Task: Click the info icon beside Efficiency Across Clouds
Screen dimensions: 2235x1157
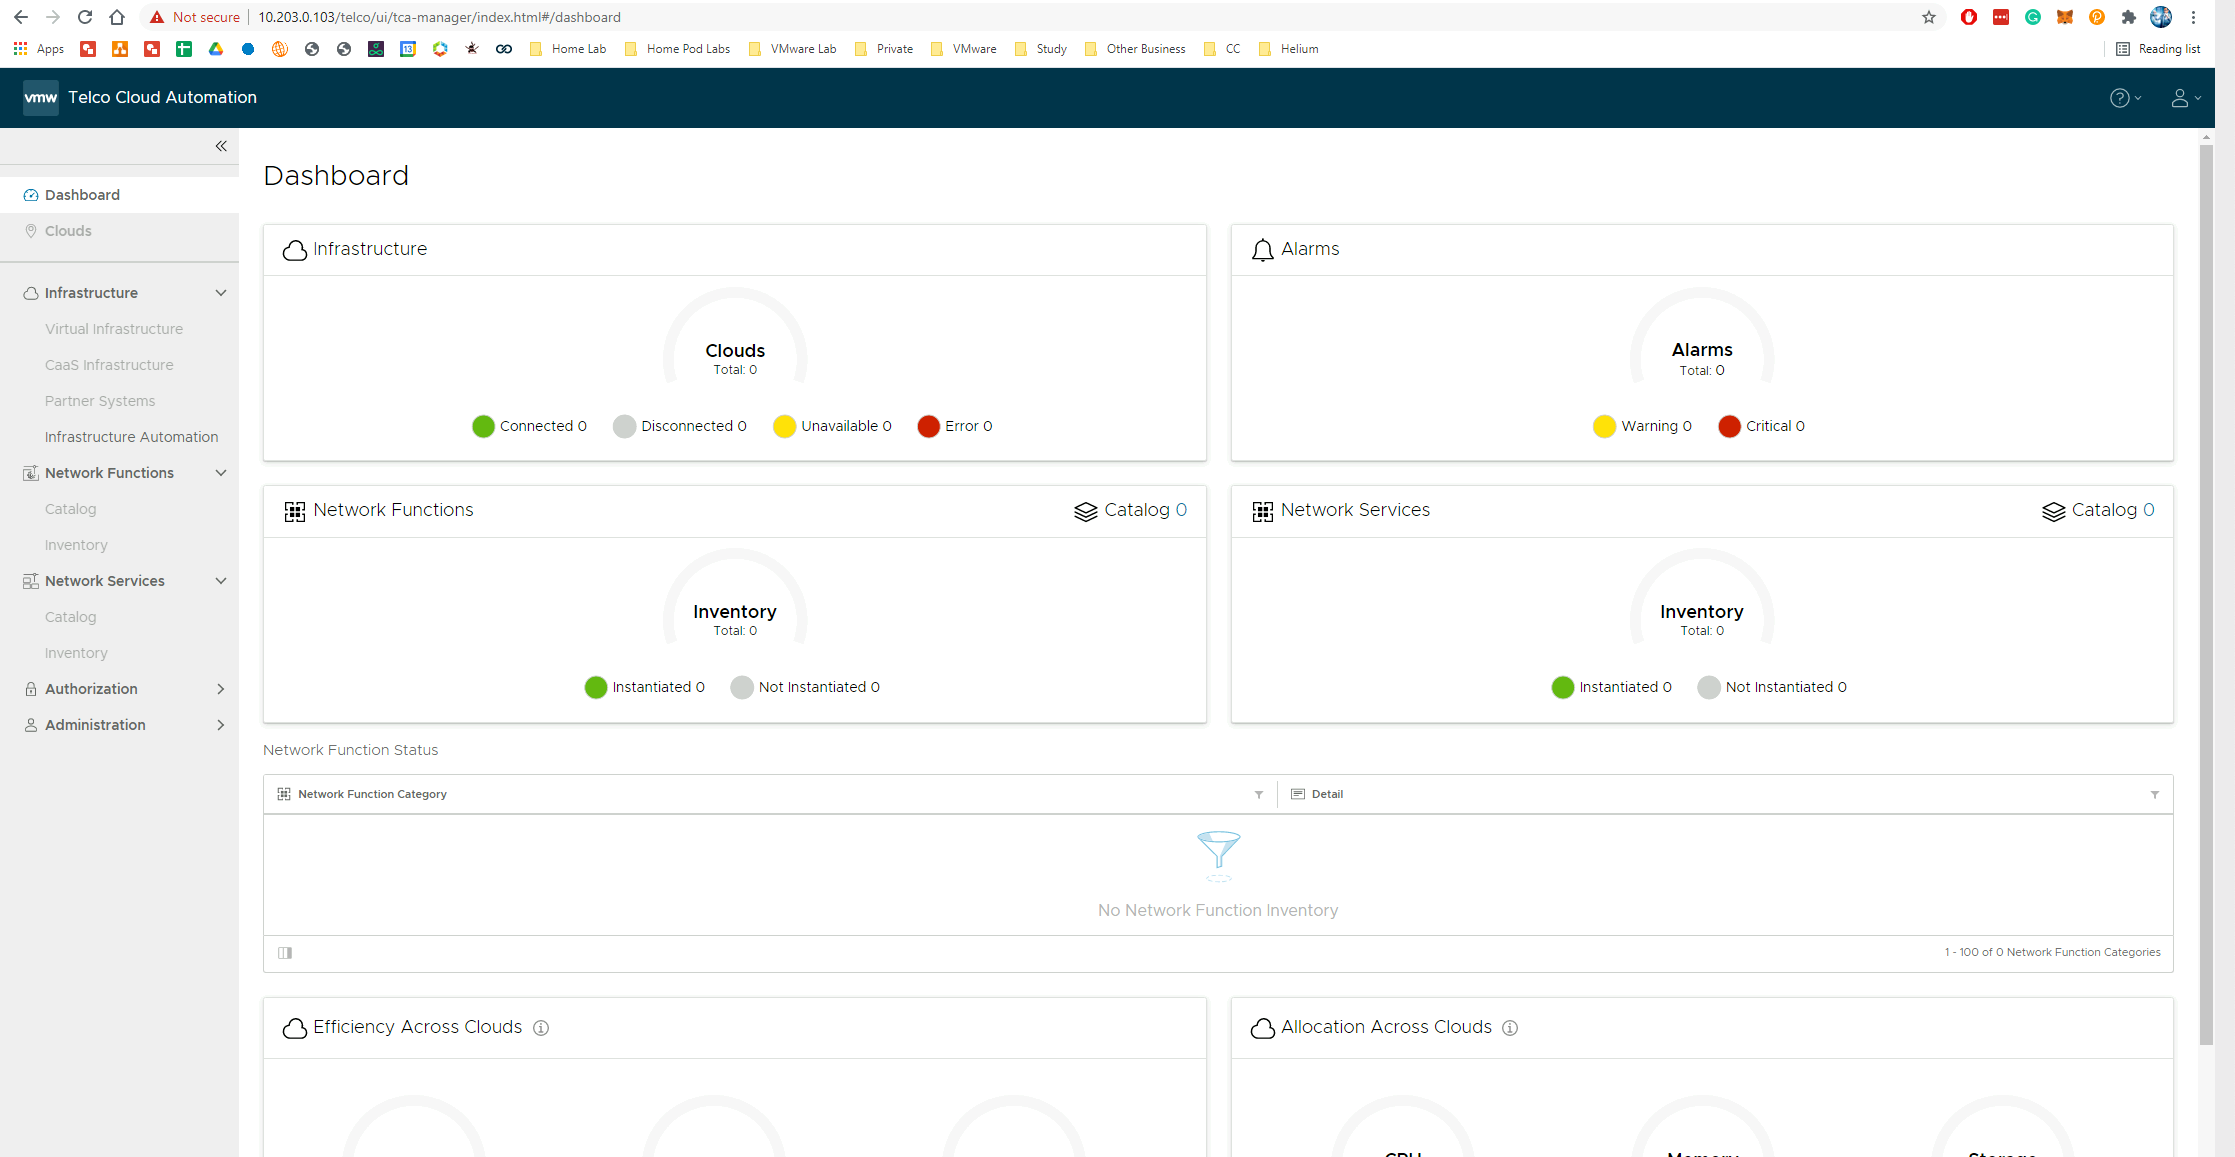Action: (541, 1028)
